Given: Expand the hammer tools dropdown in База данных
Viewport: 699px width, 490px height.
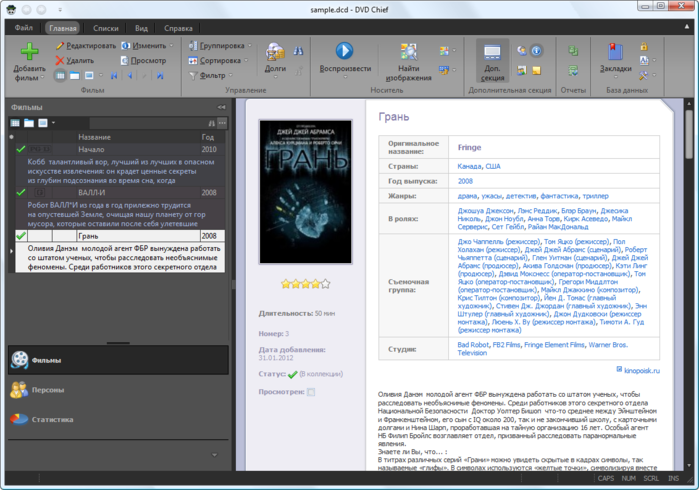Looking at the screenshot, I should [x=654, y=75].
